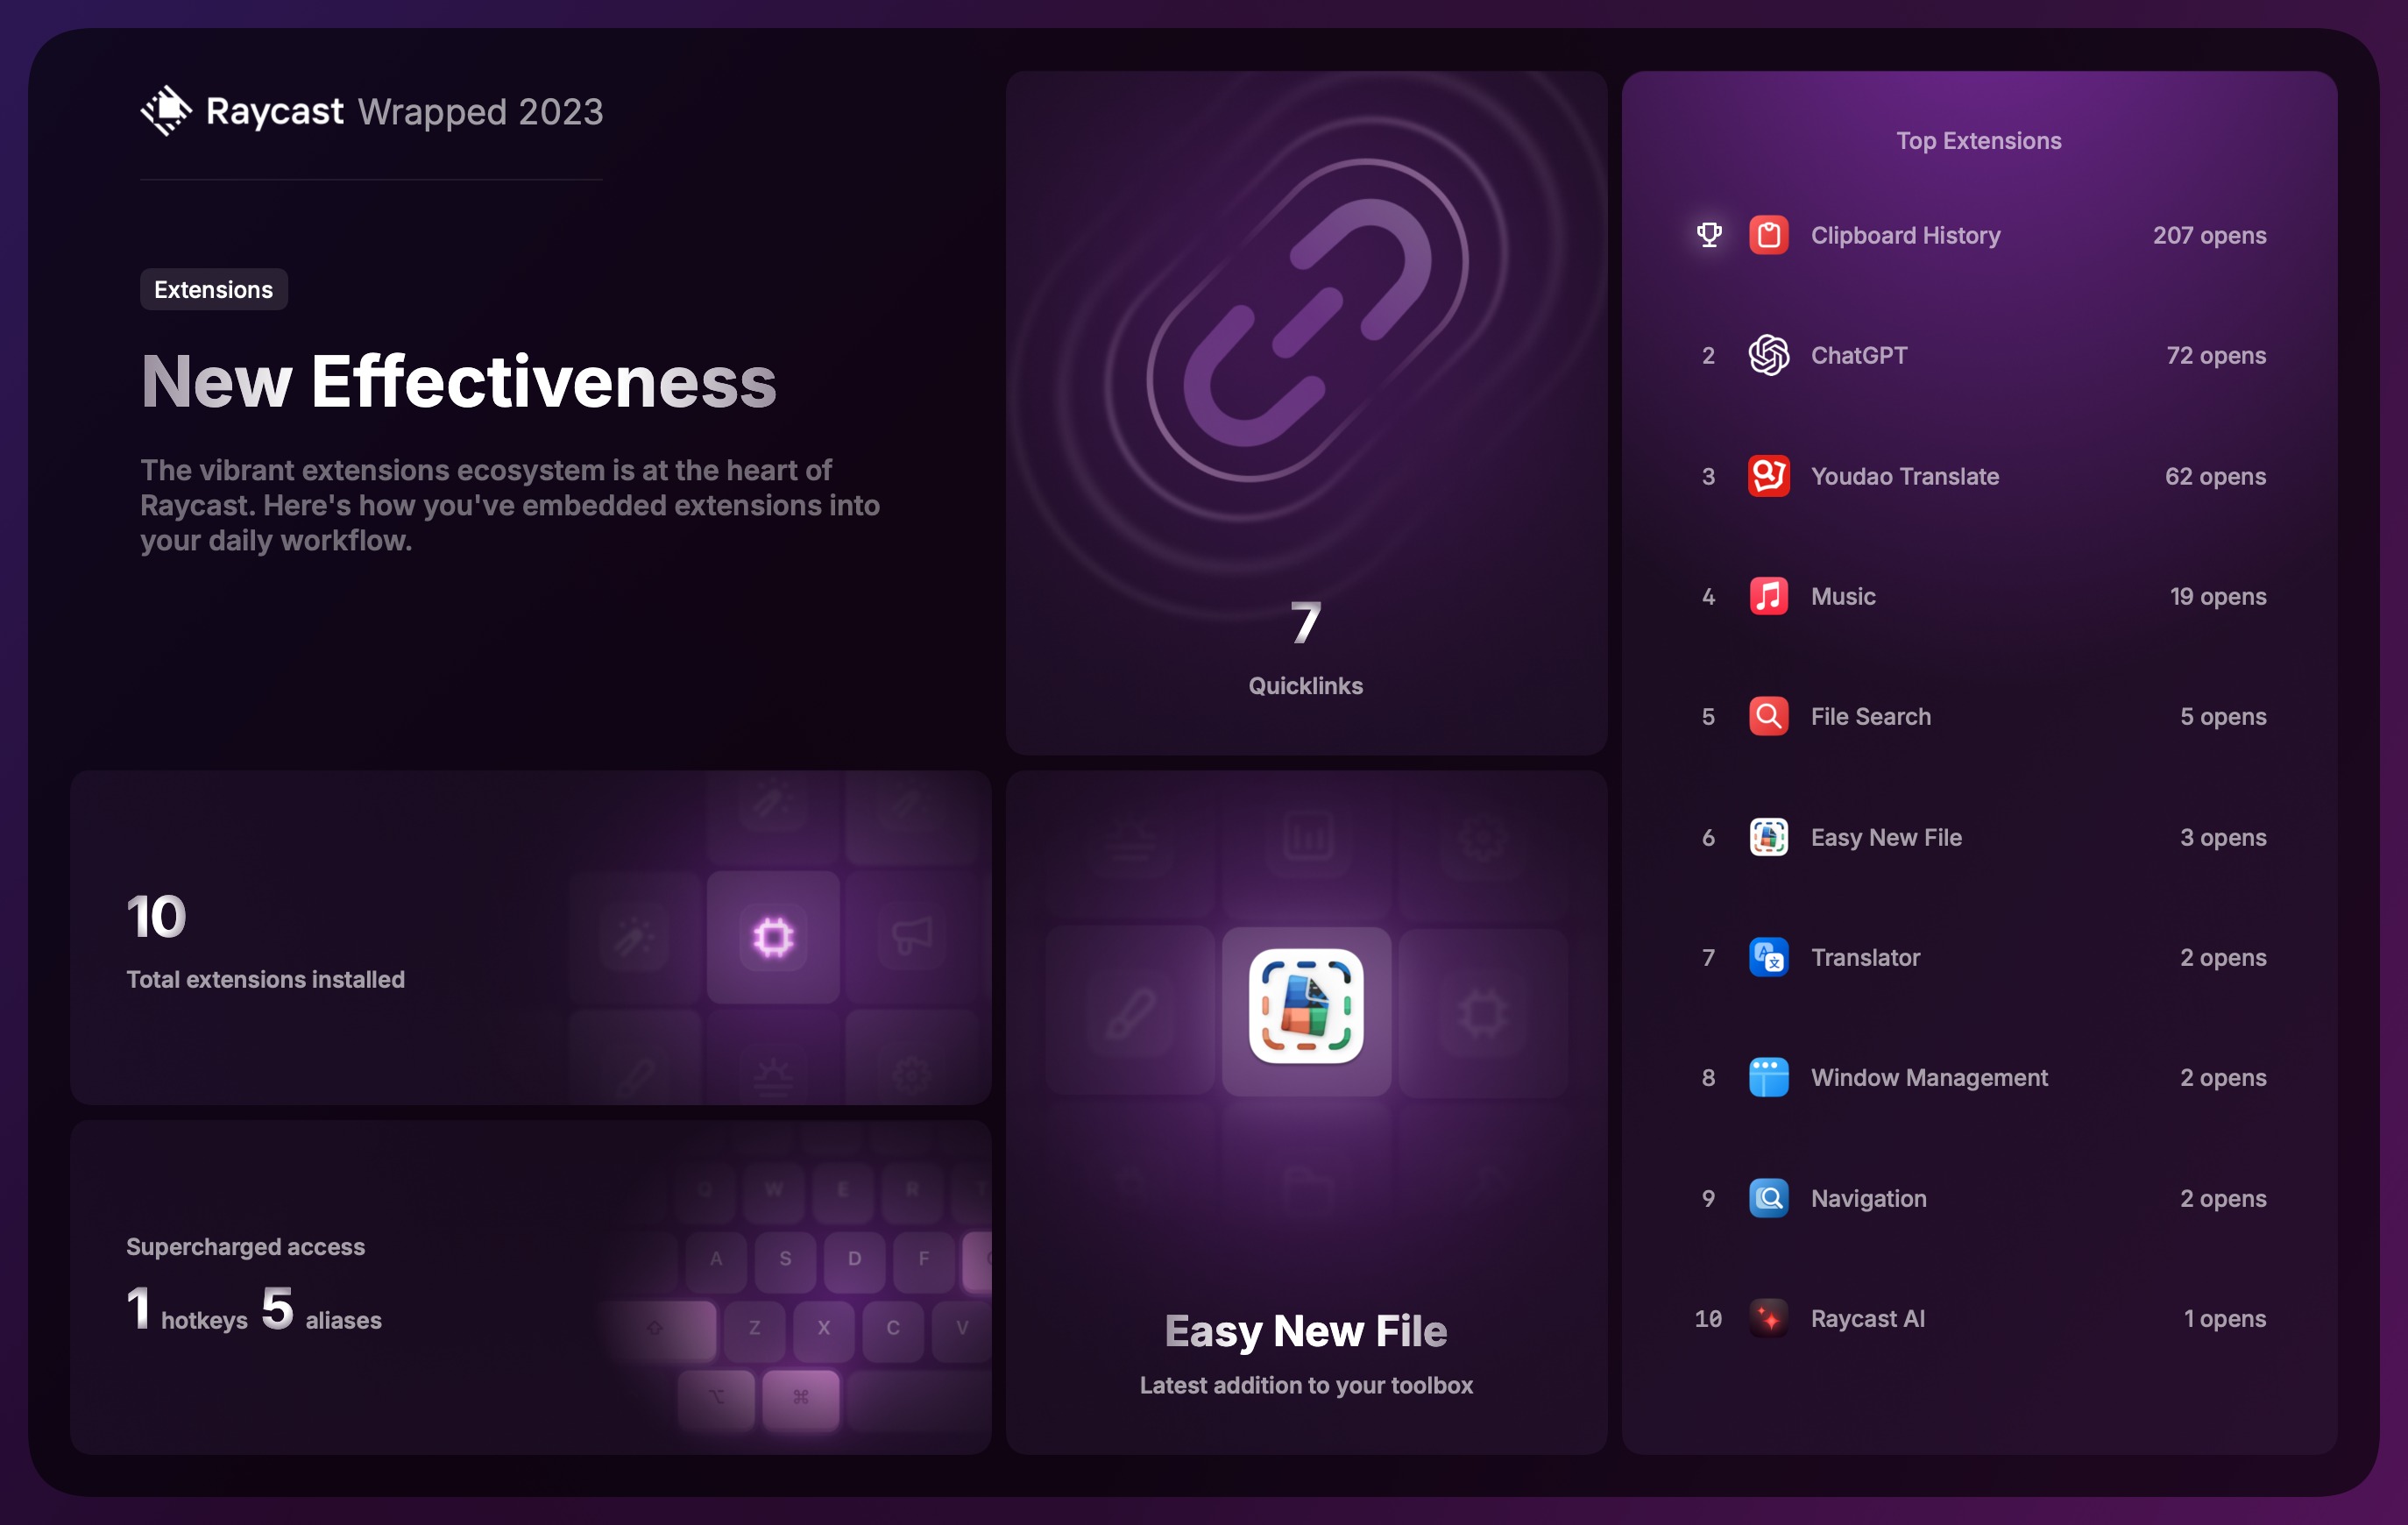Screen dimensions: 2408x1525
Task: Click the "Wrapped 2023" title text
Action: point(480,111)
